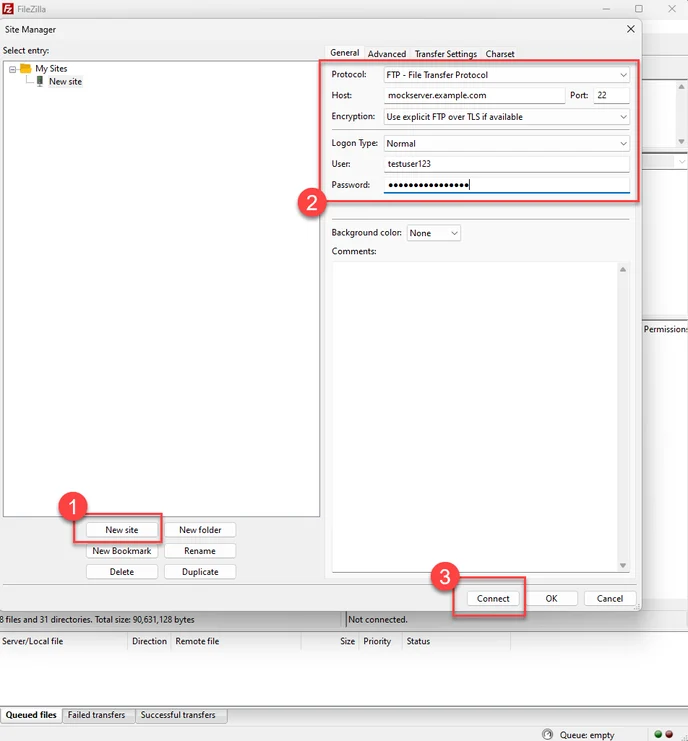Click the red activity LED indicator
Screen dimensions: 688x741
point(669,734)
